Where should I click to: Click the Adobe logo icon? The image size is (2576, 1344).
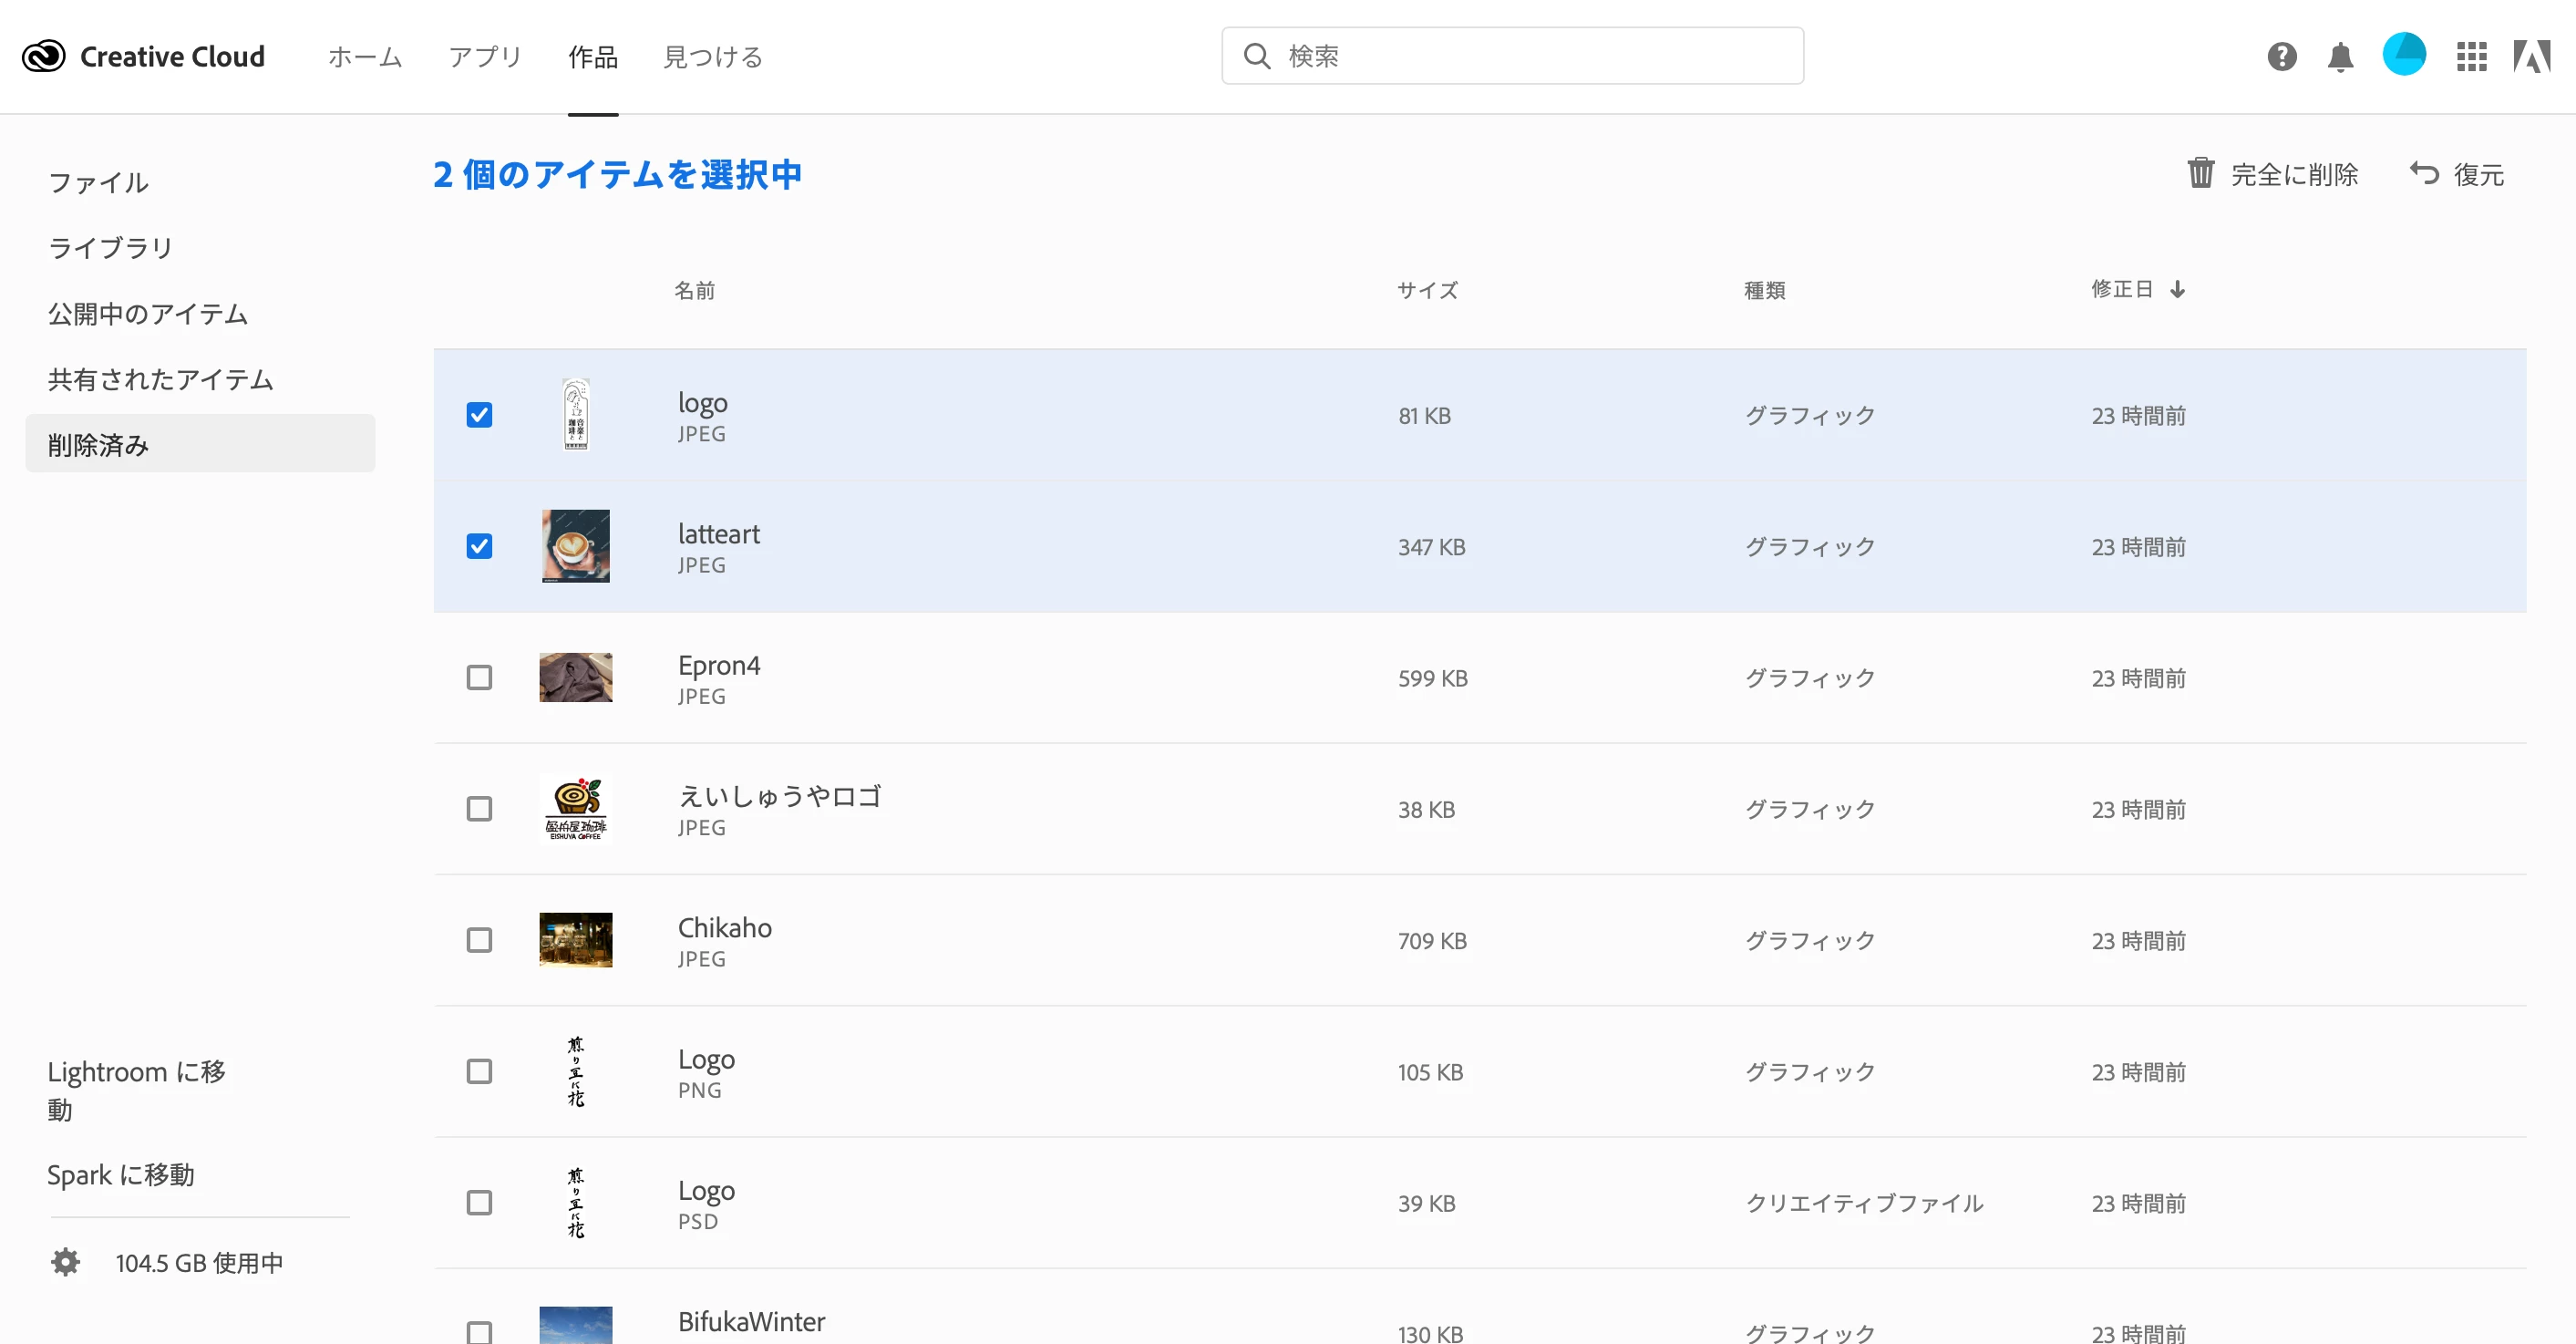2532,56
